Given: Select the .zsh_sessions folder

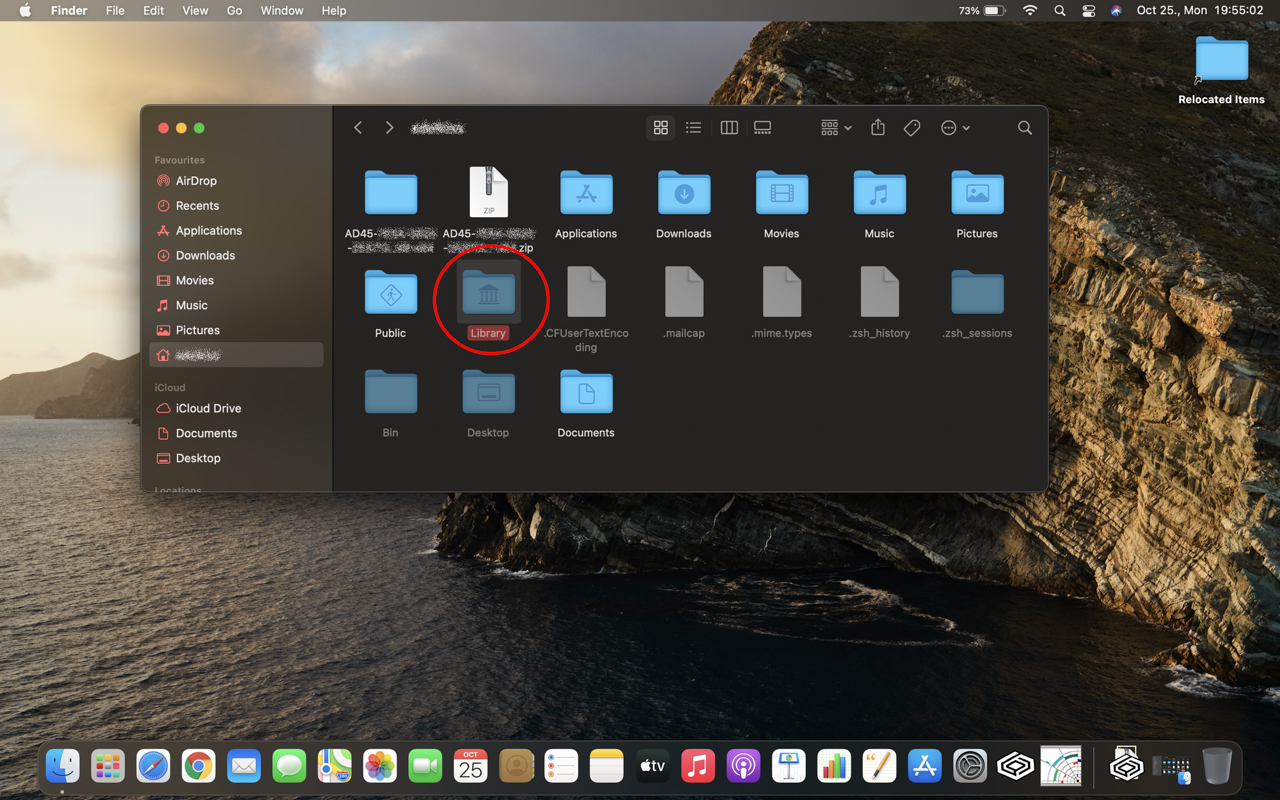Looking at the screenshot, I should tap(977, 292).
